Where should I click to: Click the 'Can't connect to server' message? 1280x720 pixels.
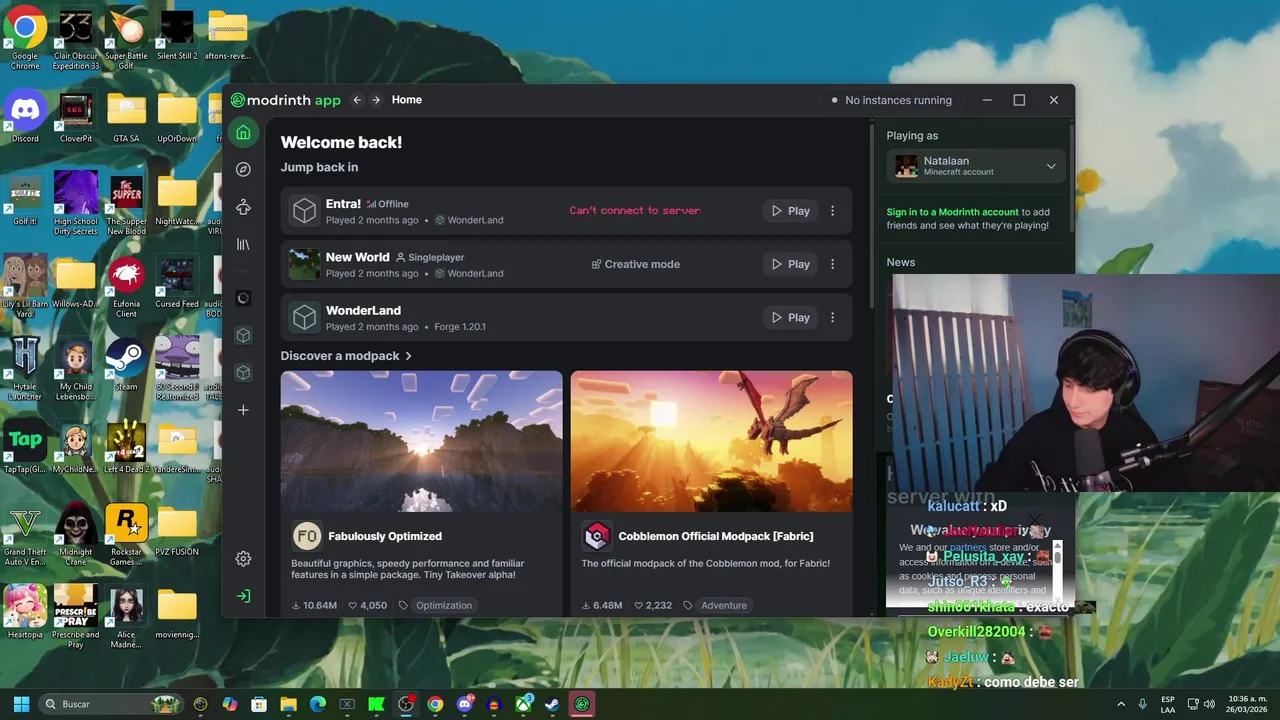coord(635,211)
